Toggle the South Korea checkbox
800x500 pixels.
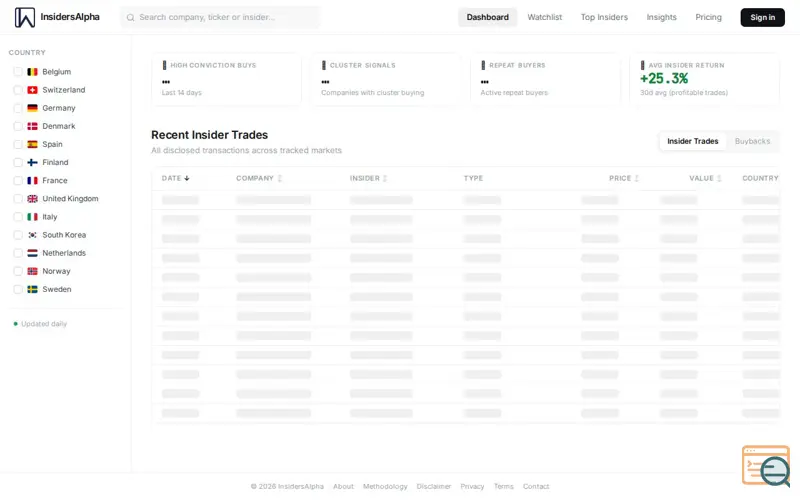click(x=18, y=235)
